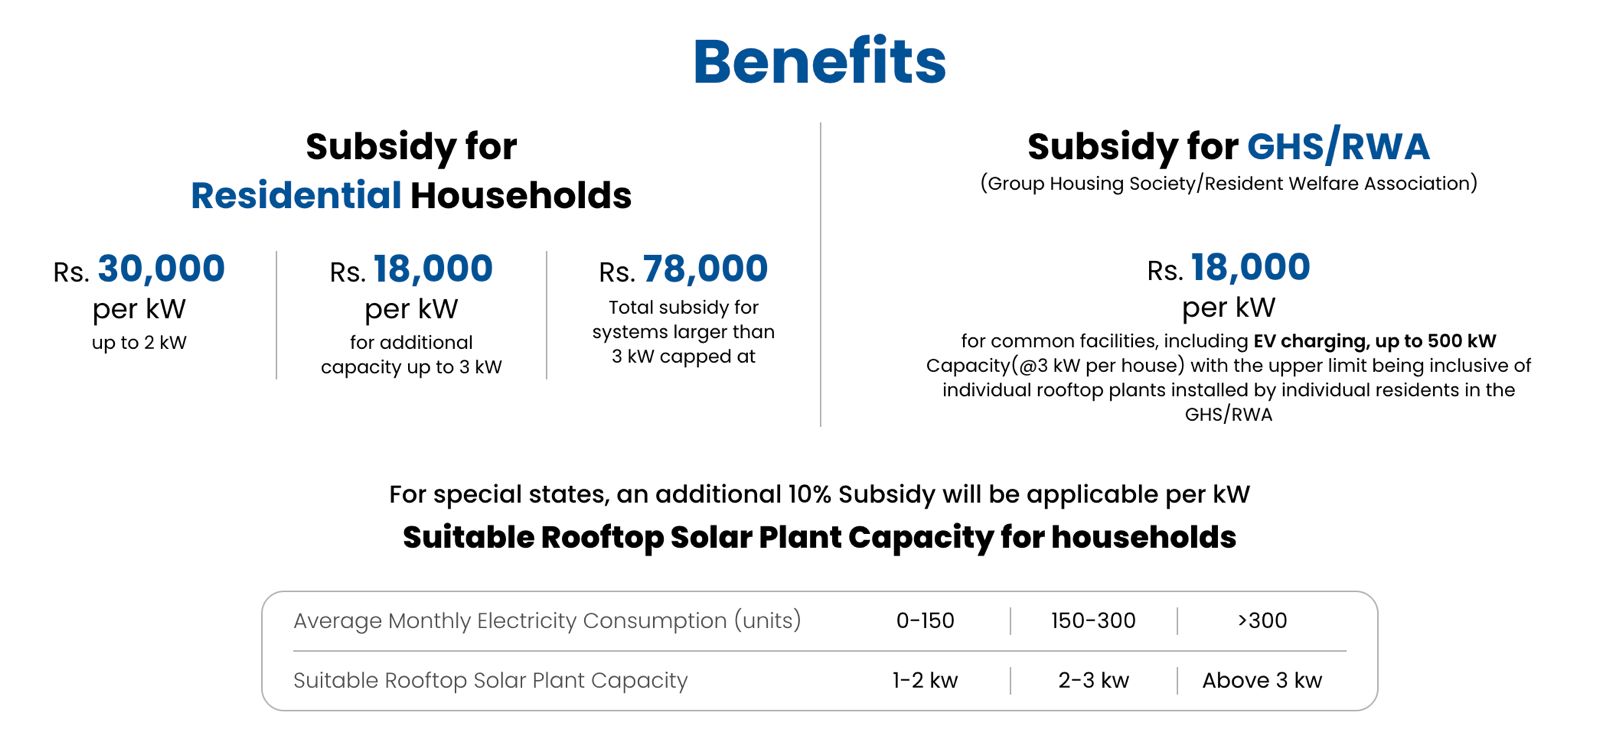Image resolution: width=1600 pixels, height=736 pixels.
Task: Select the Rs. 30,000 per kW amount
Action: pyautogui.click(x=140, y=269)
